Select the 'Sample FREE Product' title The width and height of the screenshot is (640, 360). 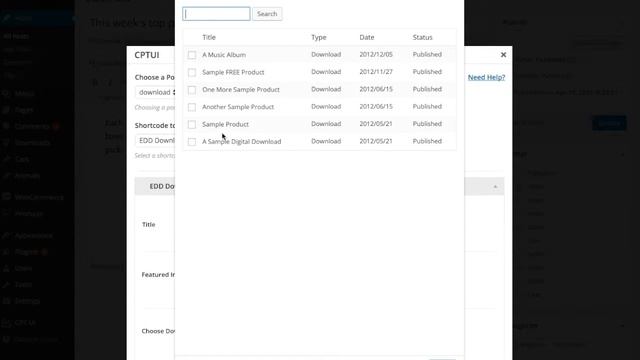(x=233, y=72)
